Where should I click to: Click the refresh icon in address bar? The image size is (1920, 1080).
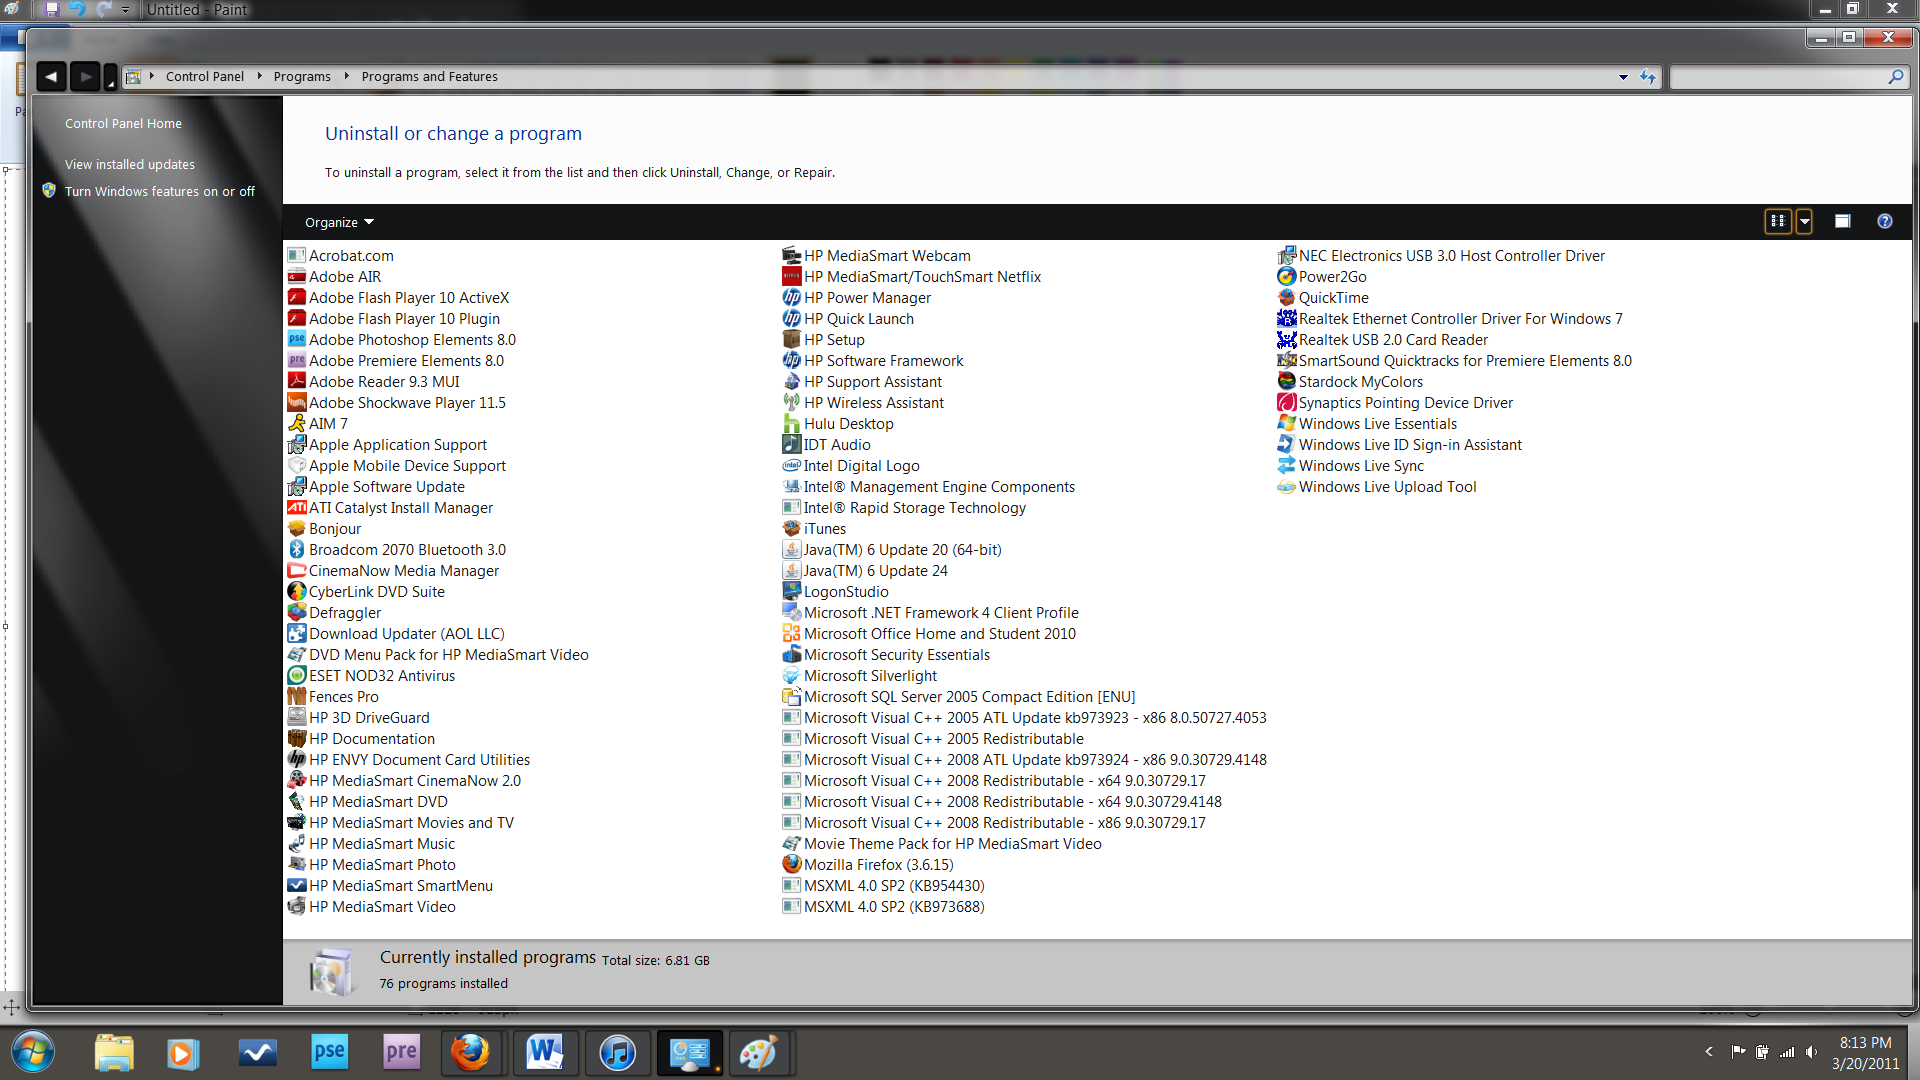pyautogui.click(x=1648, y=77)
